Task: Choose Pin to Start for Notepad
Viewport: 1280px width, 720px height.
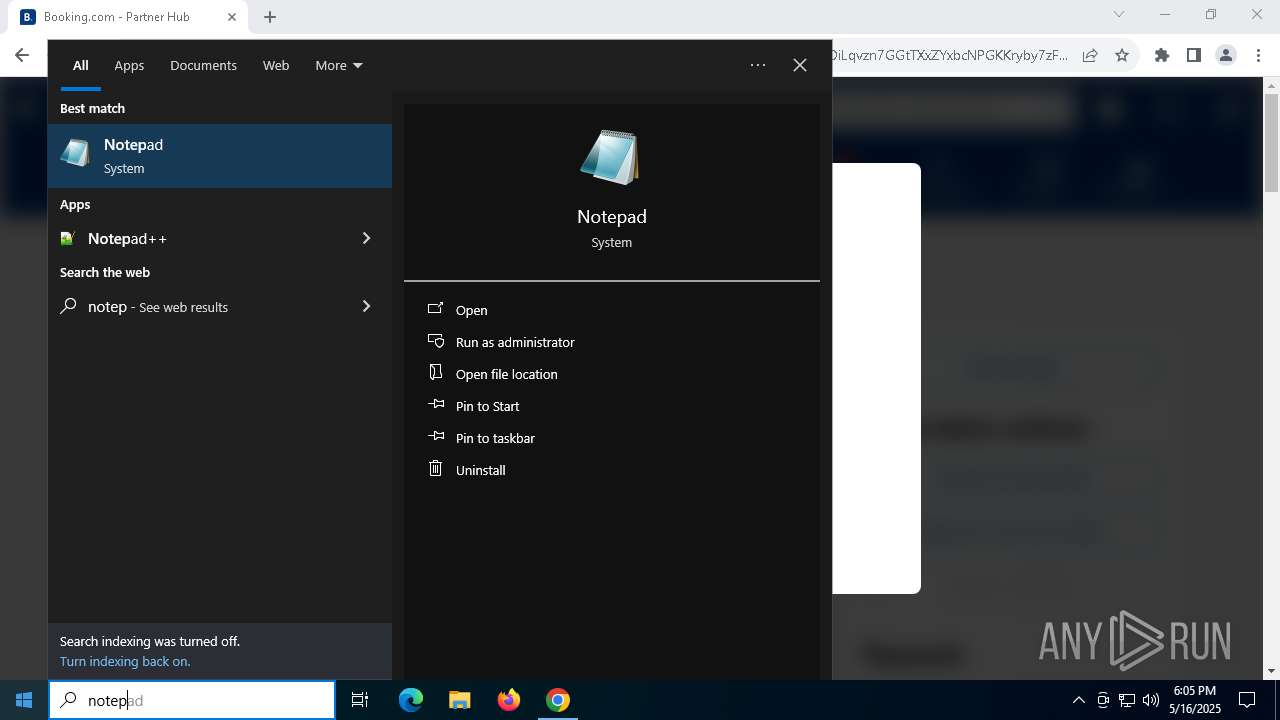Action: coord(488,406)
